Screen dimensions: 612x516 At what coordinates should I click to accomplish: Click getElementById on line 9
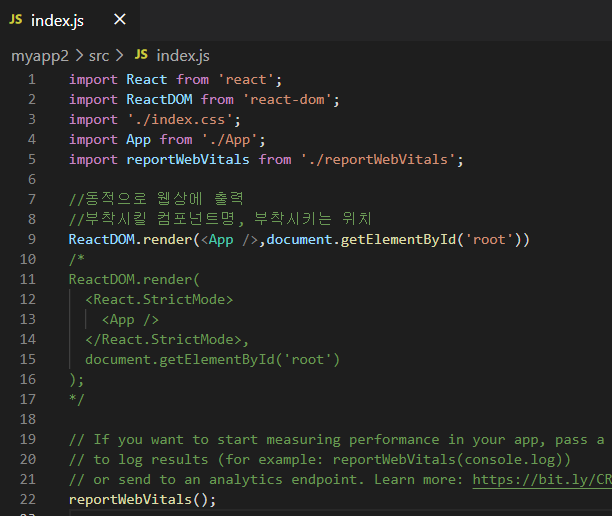tap(398, 240)
